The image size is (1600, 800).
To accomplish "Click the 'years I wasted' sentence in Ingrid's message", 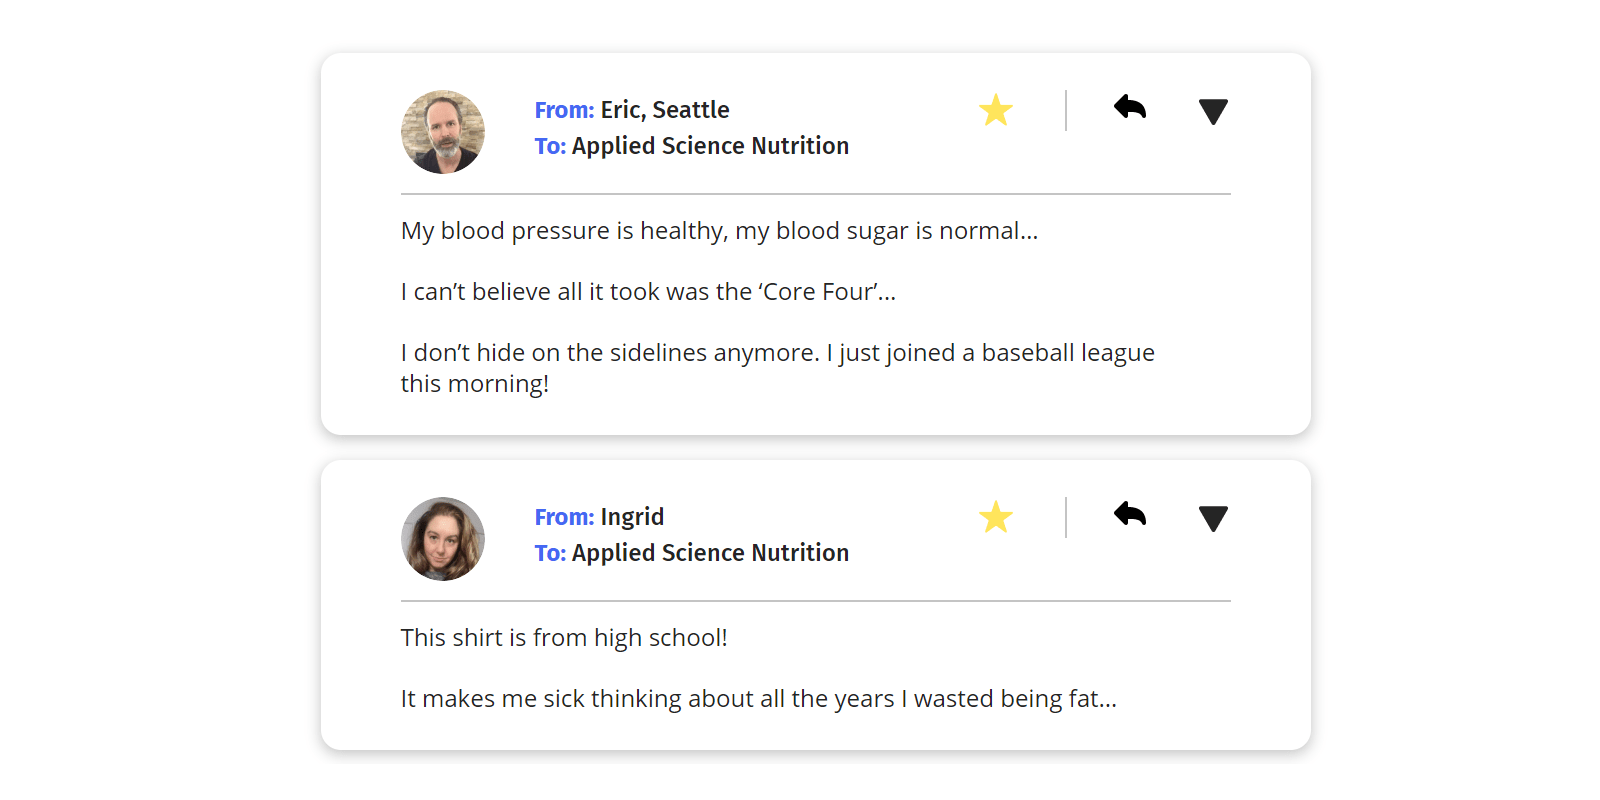I will [759, 699].
